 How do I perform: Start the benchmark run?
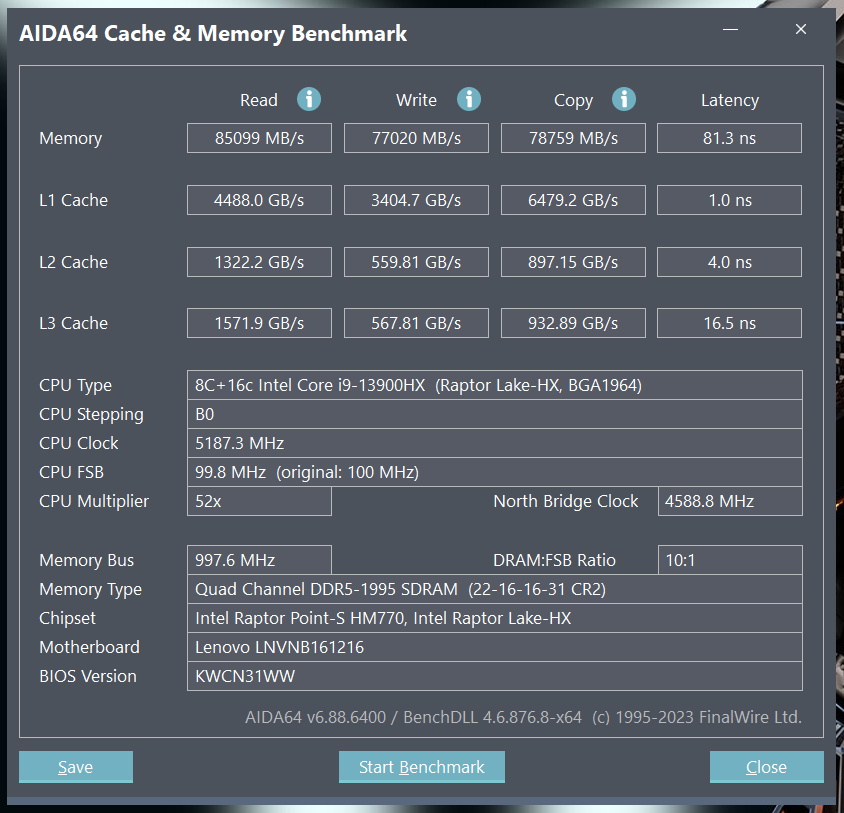click(422, 767)
